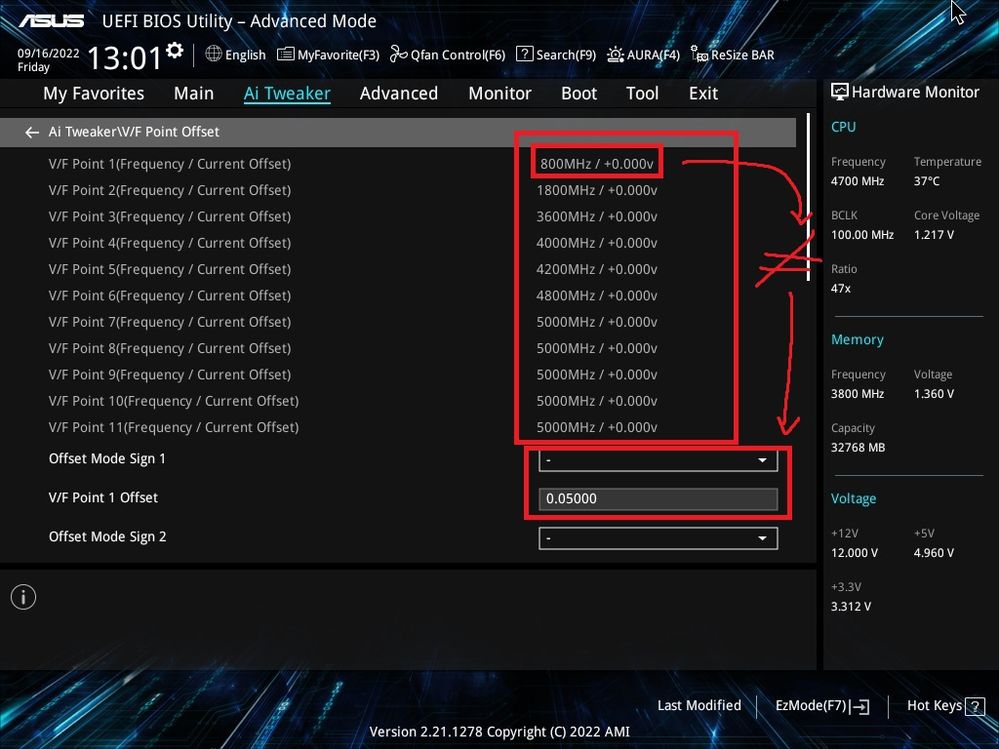
Task: Open Search(F9)
Action: (x=556, y=55)
